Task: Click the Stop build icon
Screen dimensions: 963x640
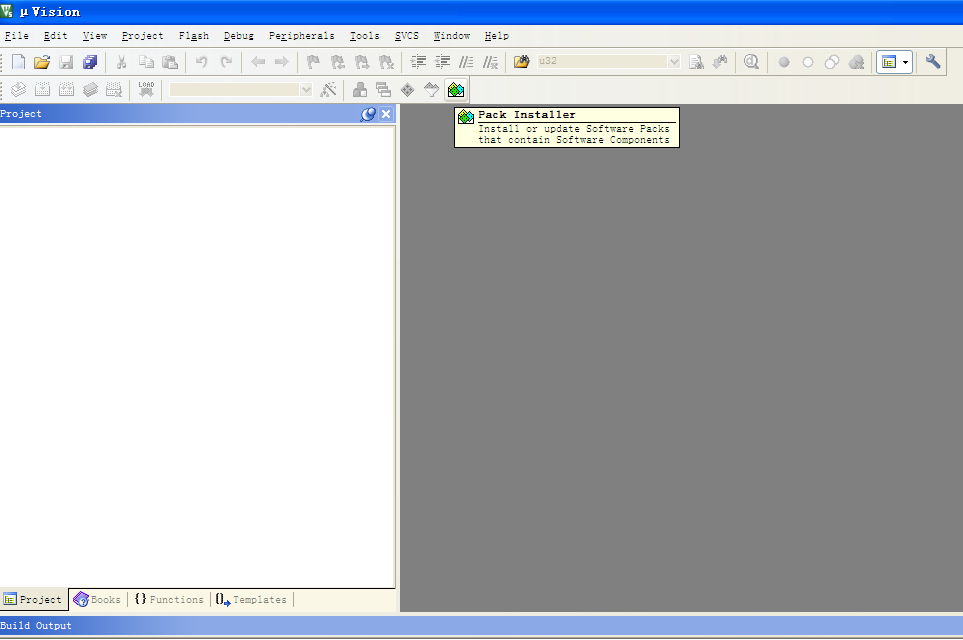Action: click(x=114, y=90)
